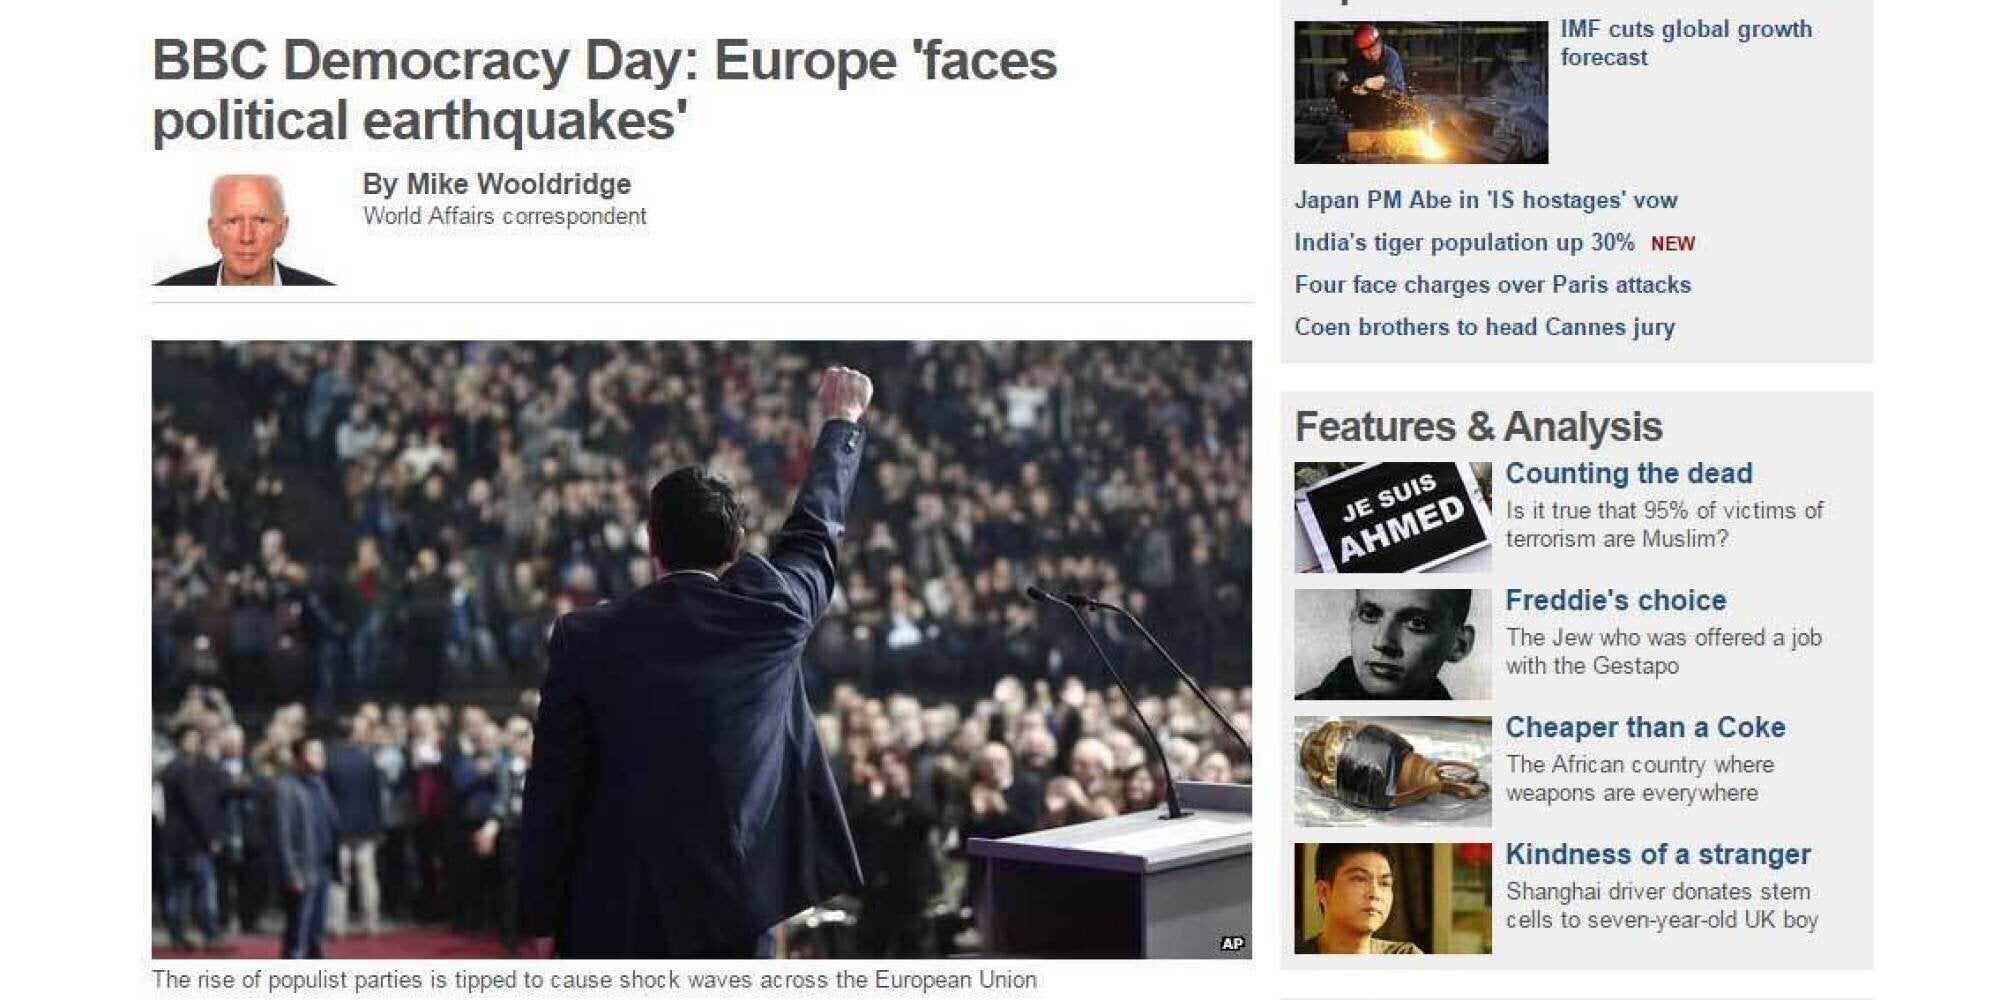Open Japan PM Abe 'IS hostages' vow story
2000x1000 pixels.
[1486, 200]
